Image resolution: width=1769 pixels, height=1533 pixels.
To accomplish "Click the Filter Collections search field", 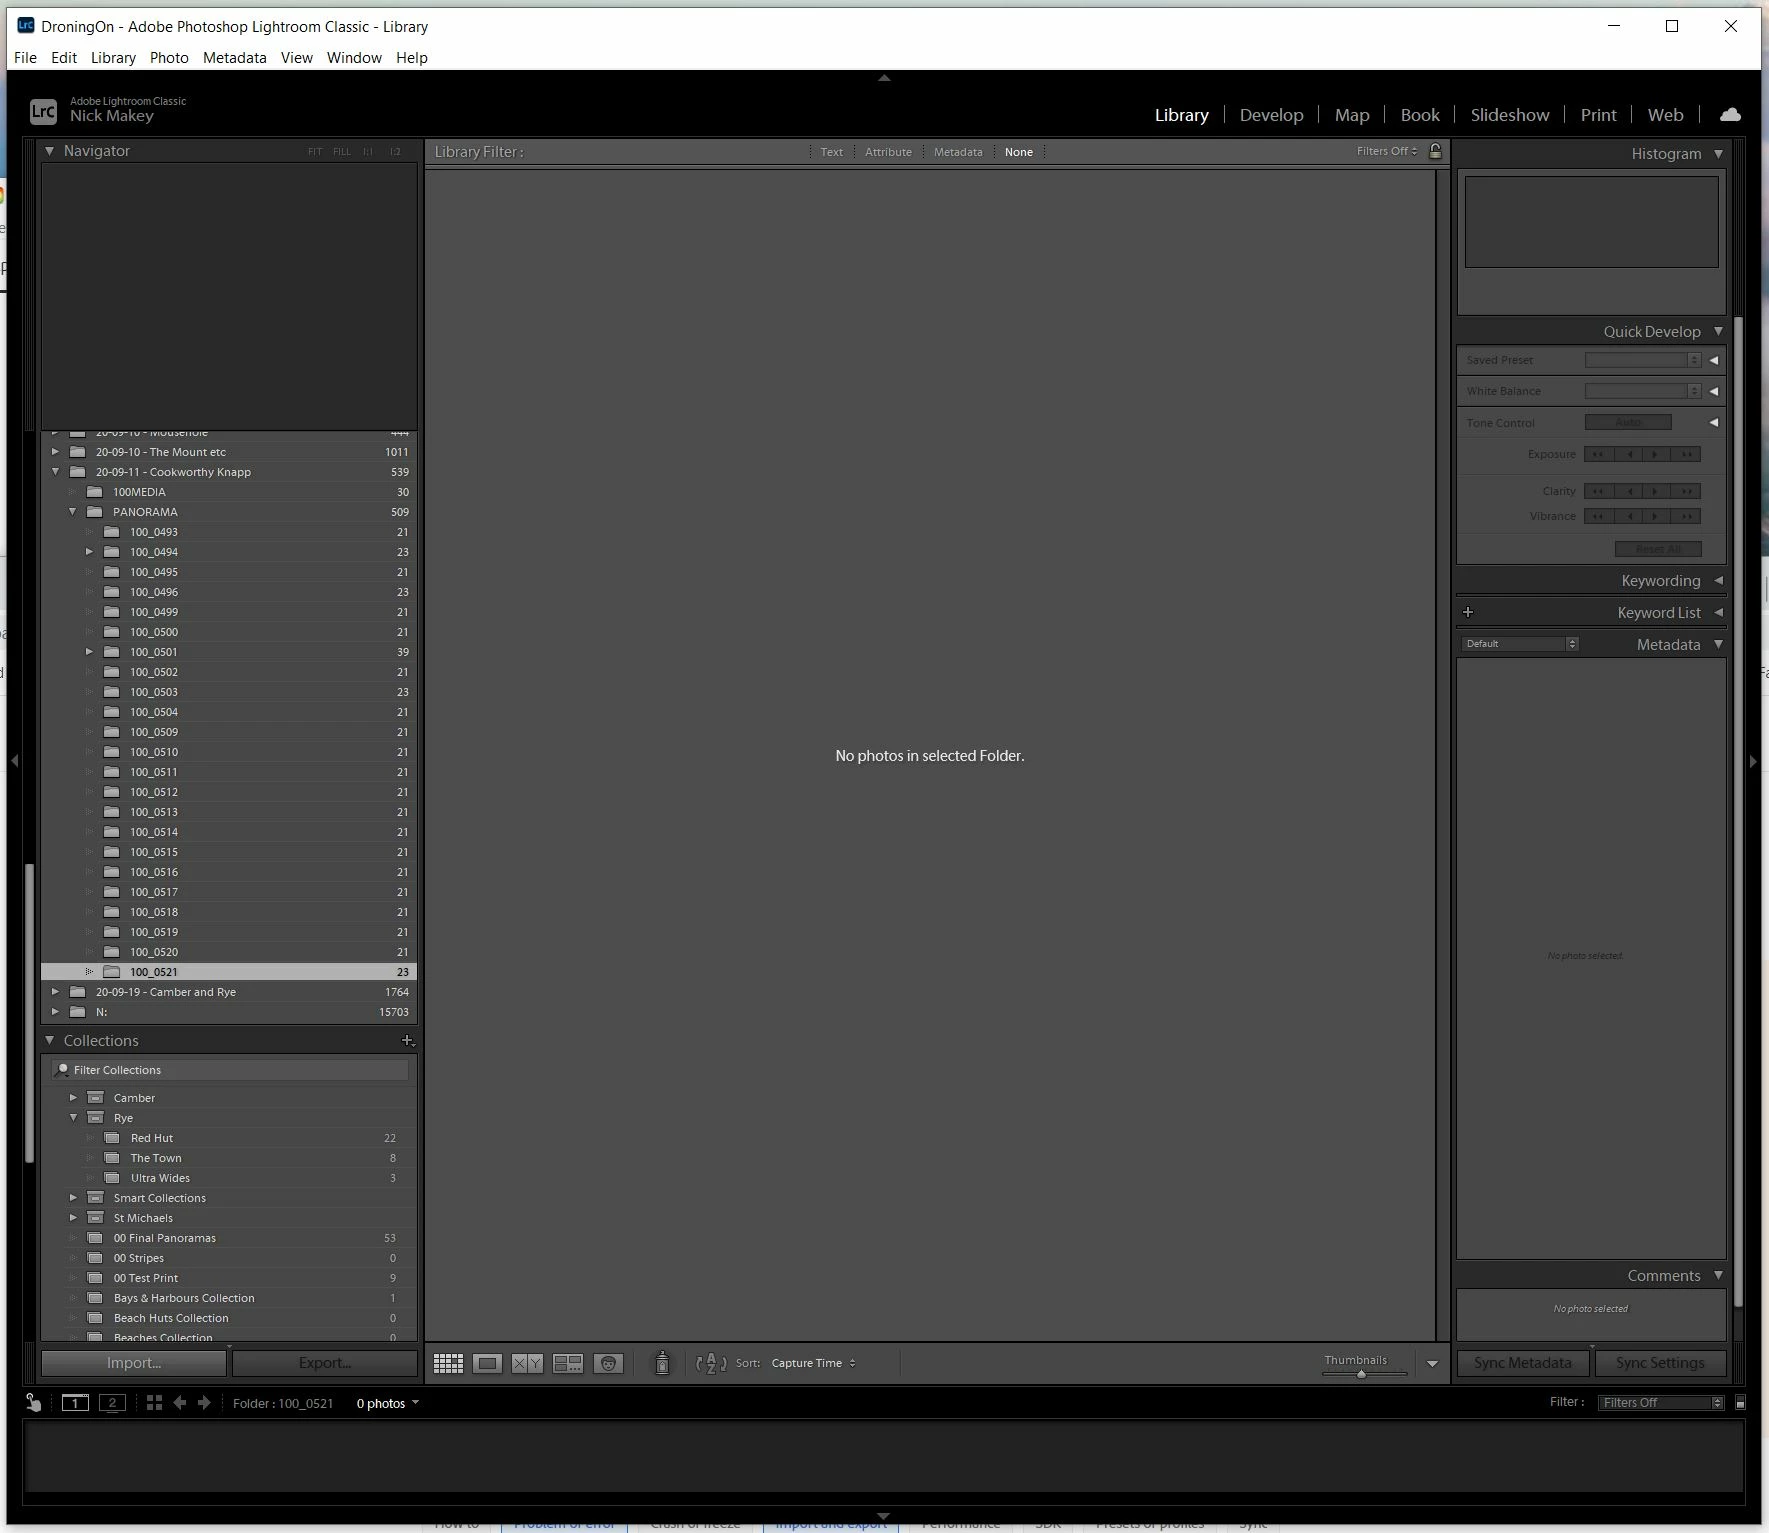I will click(x=230, y=1070).
